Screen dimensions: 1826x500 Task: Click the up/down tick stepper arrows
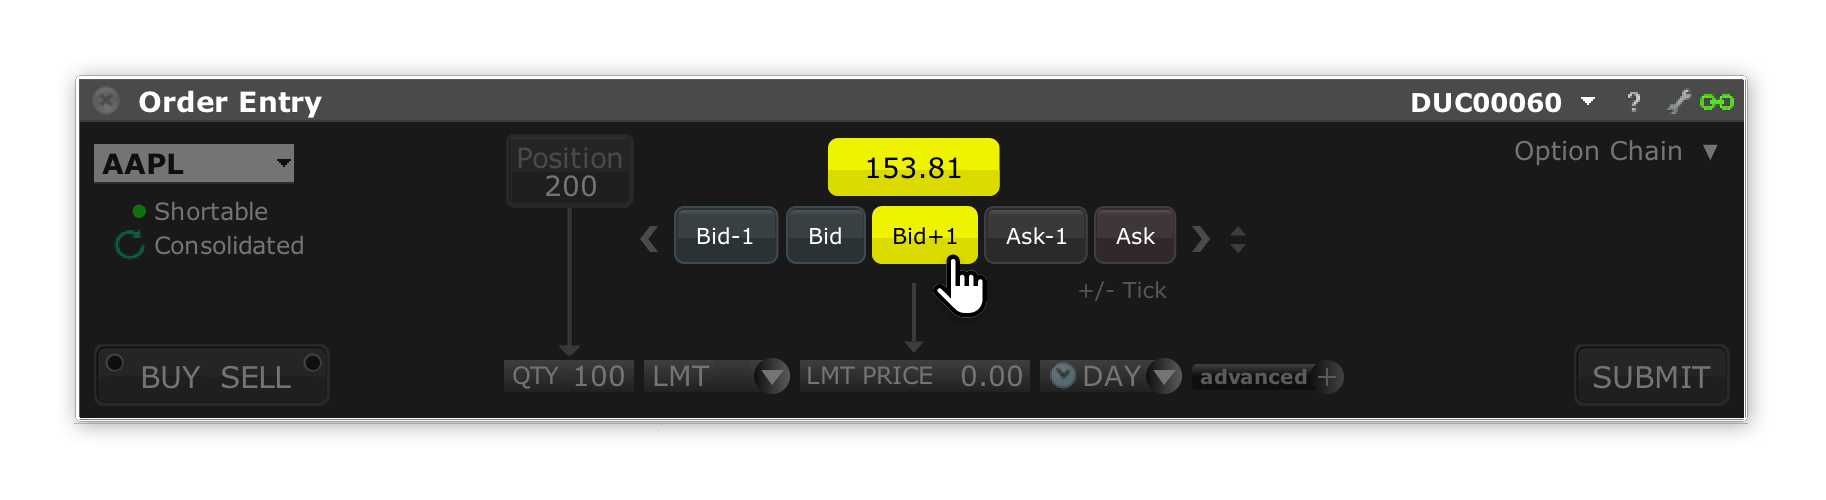tap(1238, 239)
